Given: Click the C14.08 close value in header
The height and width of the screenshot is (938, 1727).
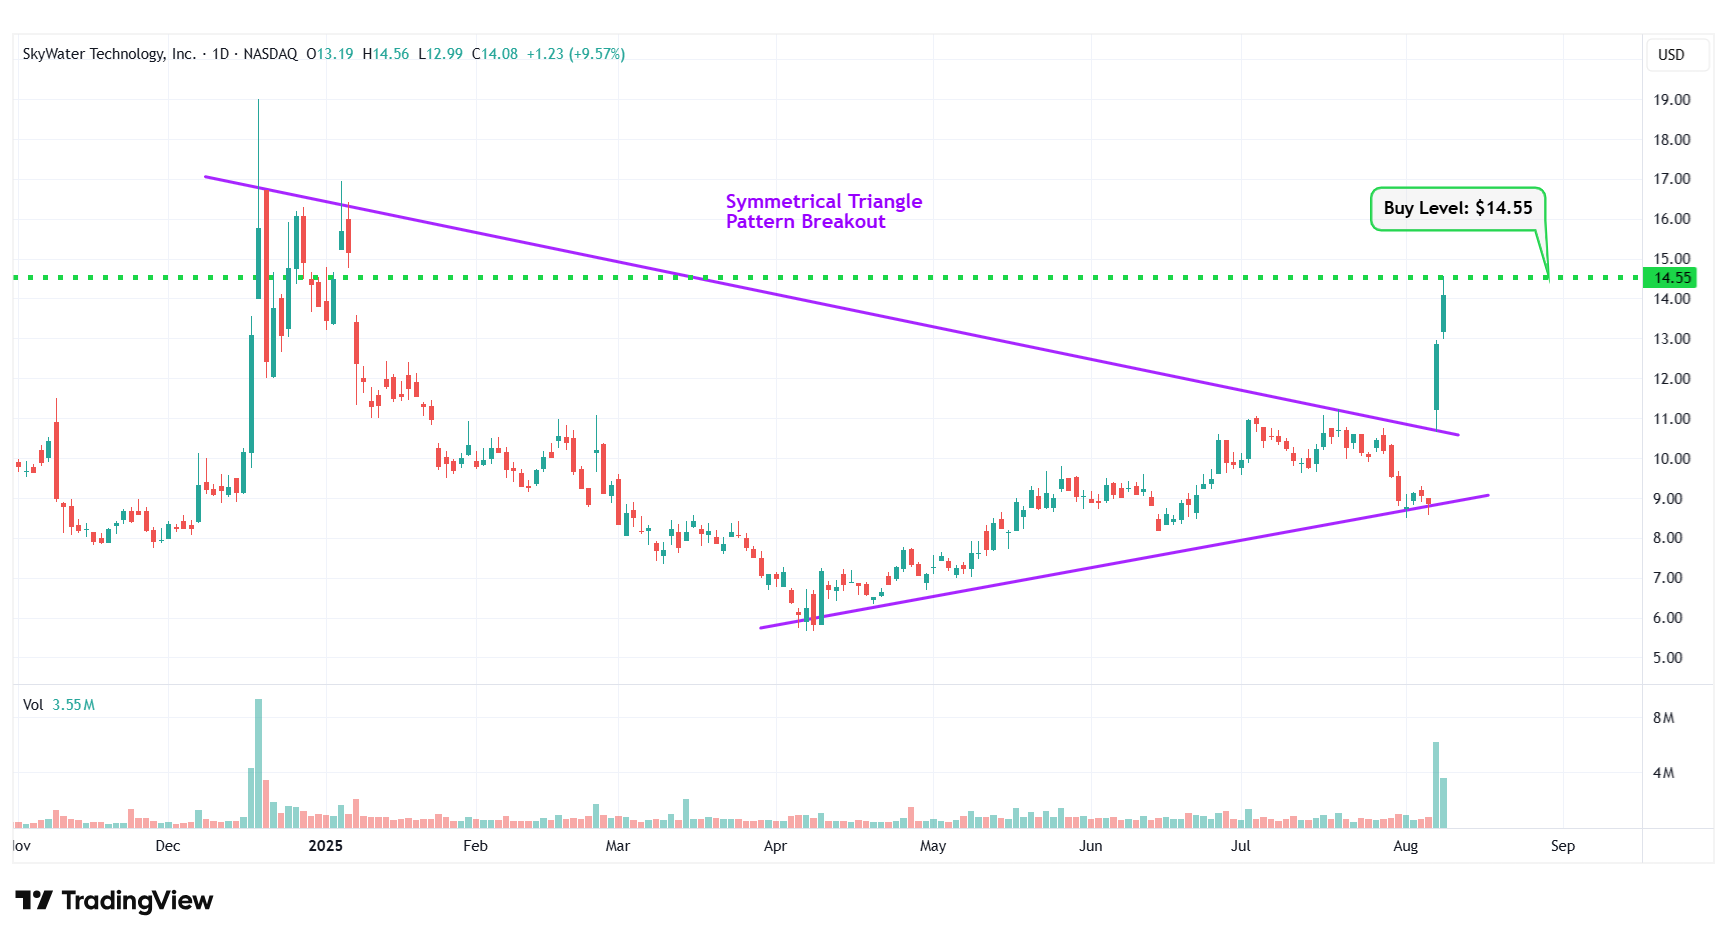Looking at the screenshot, I should pos(495,54).
